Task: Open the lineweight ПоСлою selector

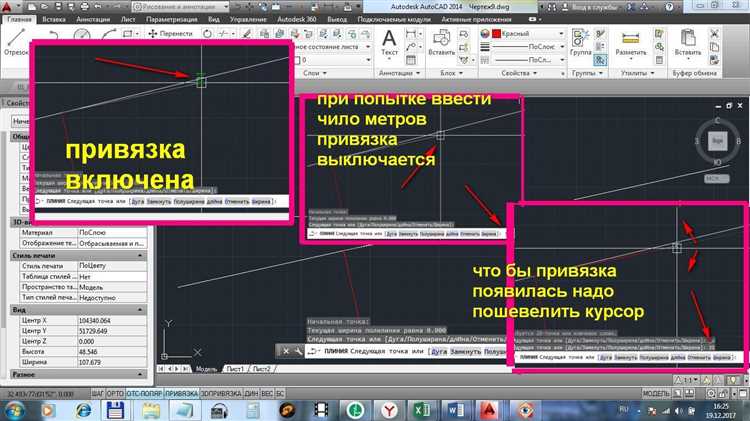Action: [x=529, y=47]
